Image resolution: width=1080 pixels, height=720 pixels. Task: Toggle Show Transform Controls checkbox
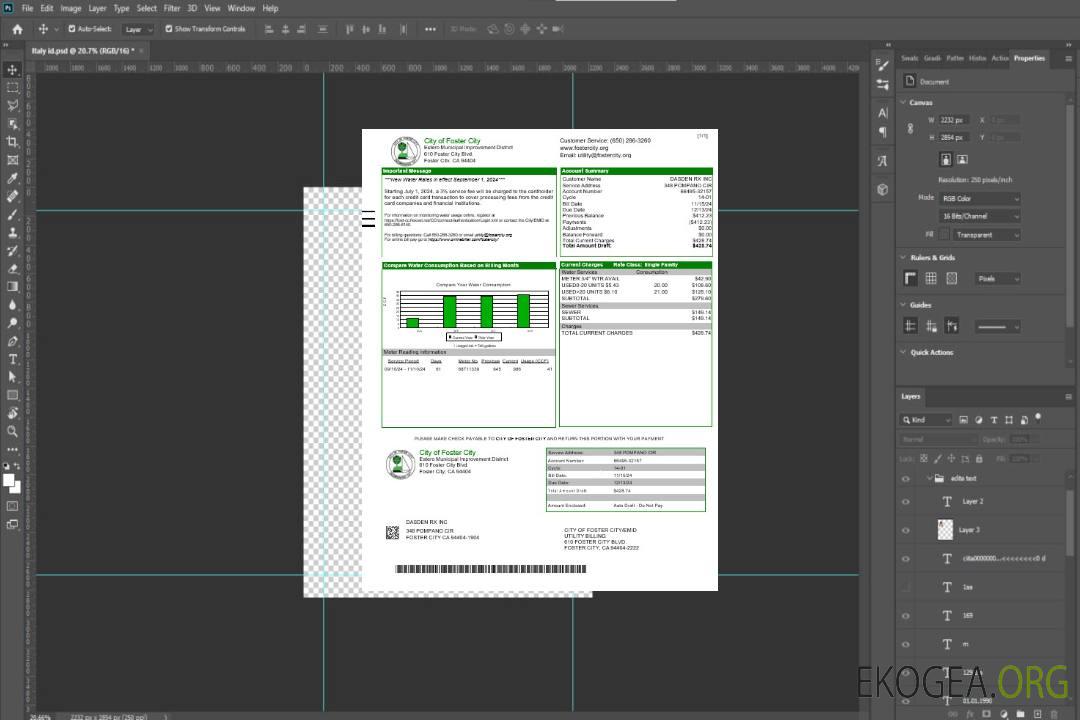pos(168,29)
